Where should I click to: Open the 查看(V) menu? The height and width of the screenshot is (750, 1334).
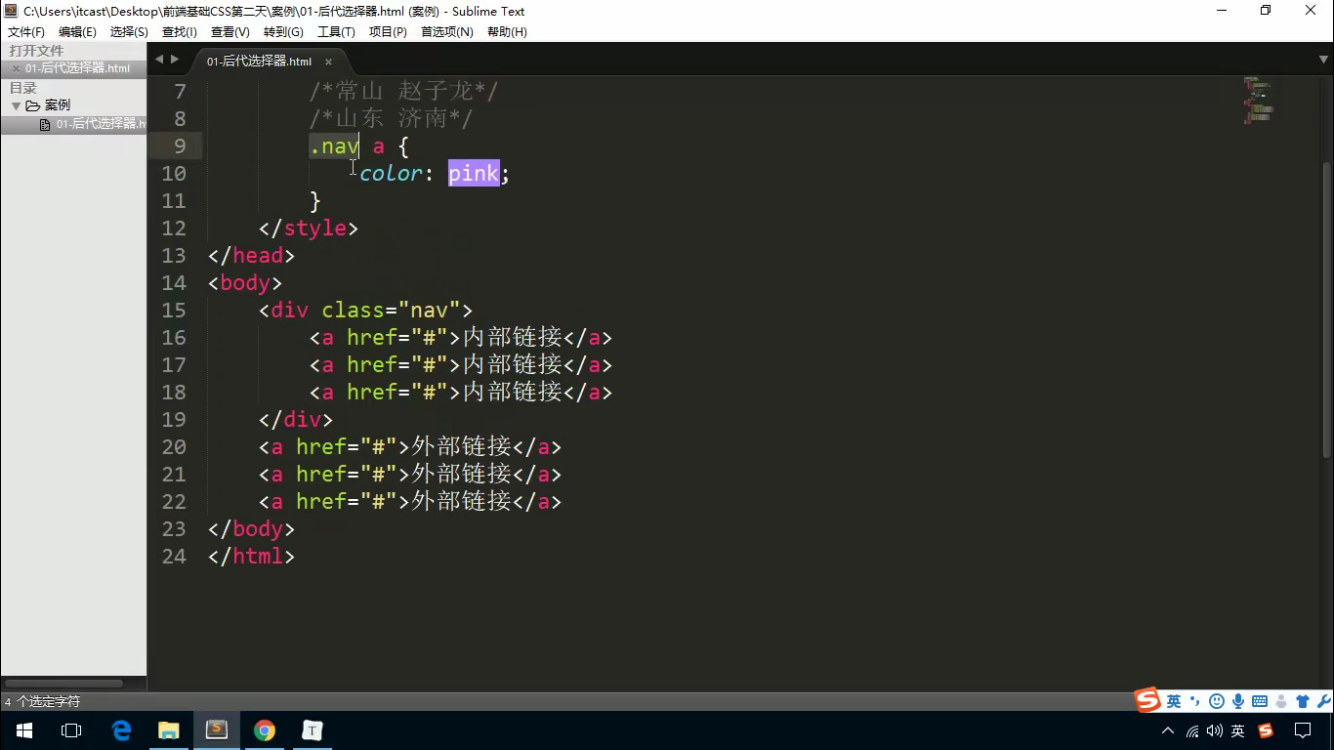(x=230, y=32)
